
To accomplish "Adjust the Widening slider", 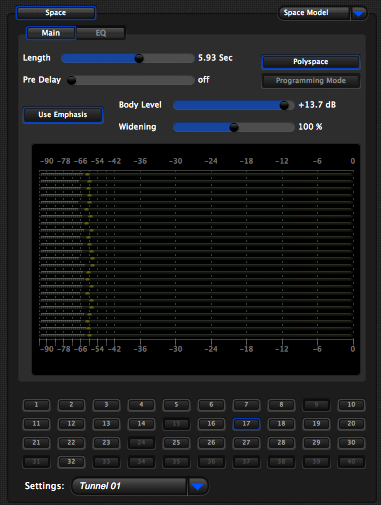I will click(x=234, y=127).
